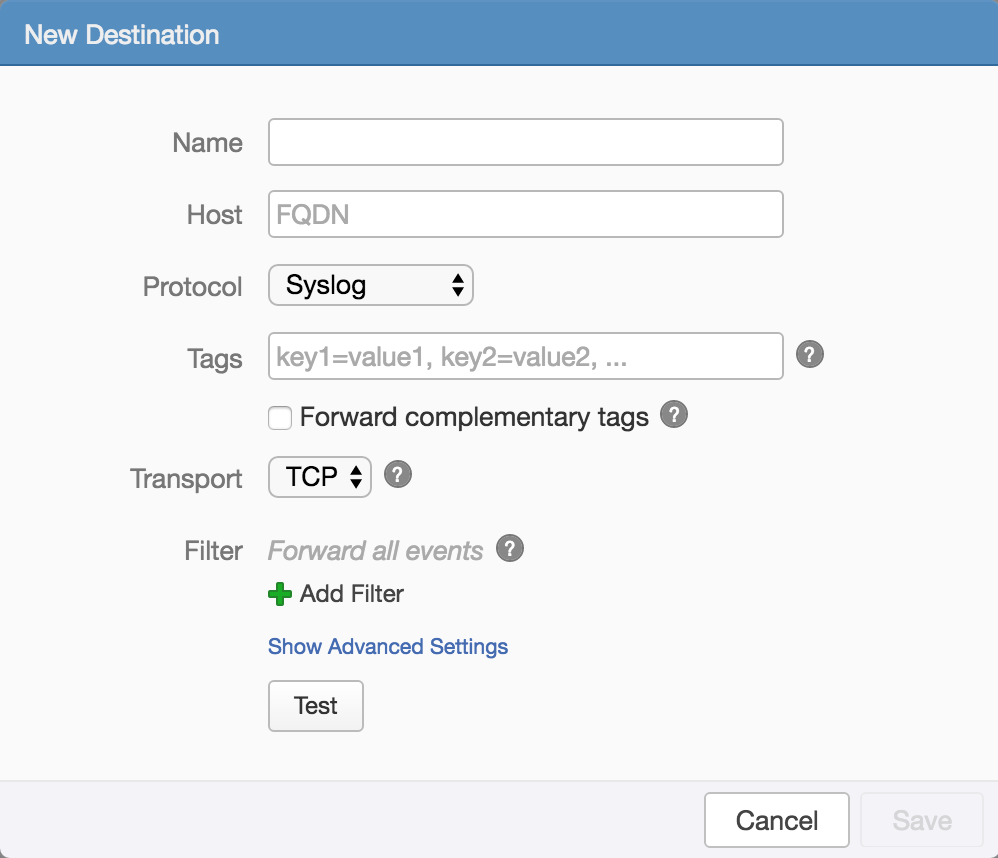Cancel the New Destination dialog
The height and width of the screenshot is (858, 998).
point(776,821)
